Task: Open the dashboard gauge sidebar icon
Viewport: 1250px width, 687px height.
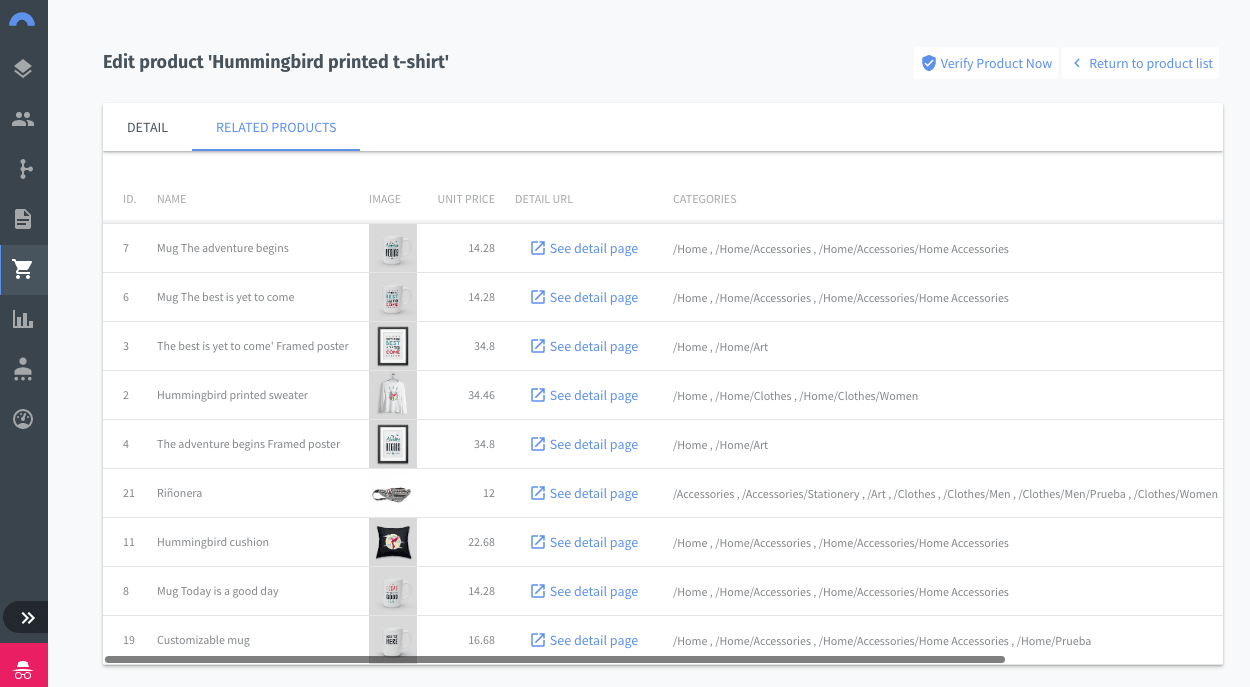Action: coord(23,419)
